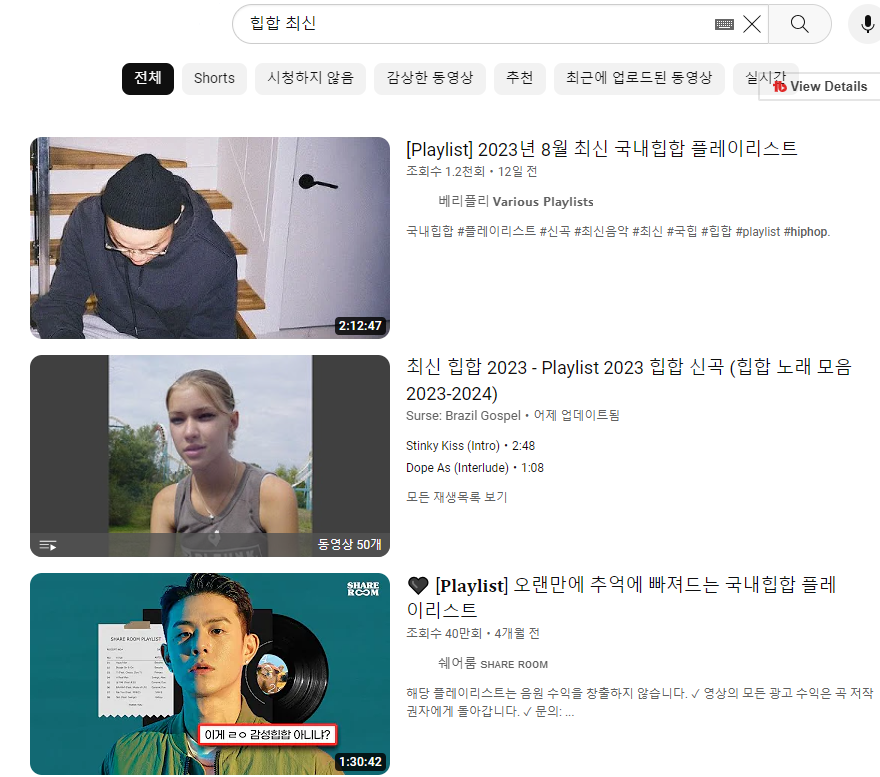This screenshot has height=777, width=880.
Task: Open the 감상한 동영상 filter option
Action: coord(430,78)
